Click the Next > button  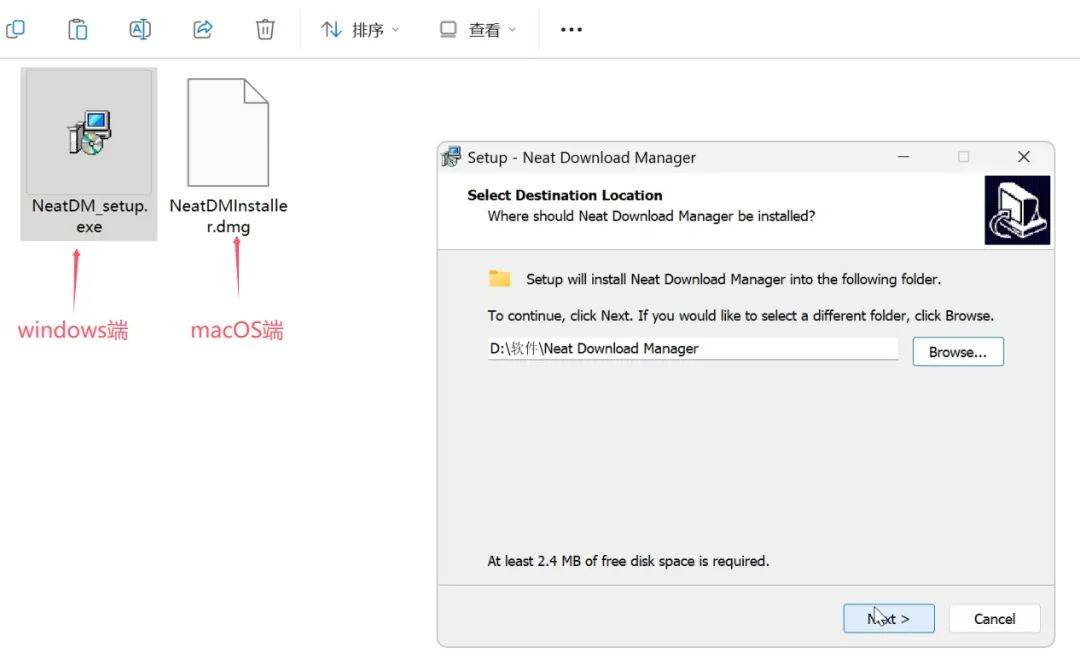click(889, 618)
